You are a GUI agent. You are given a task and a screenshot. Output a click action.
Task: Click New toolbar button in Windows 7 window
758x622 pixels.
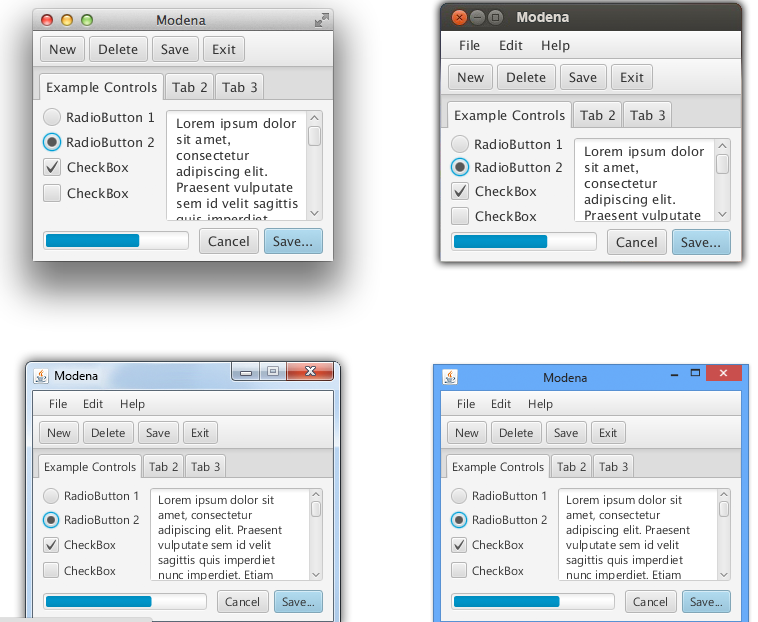58,433
